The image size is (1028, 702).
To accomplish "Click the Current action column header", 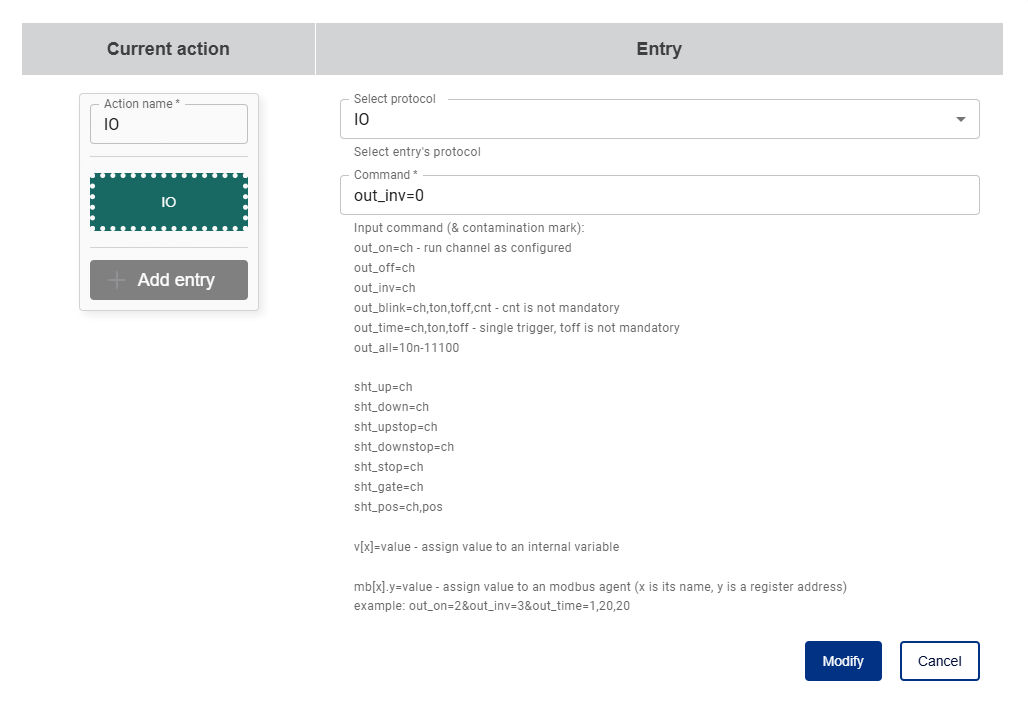I will pyautogui.click(x=168, y=49).
